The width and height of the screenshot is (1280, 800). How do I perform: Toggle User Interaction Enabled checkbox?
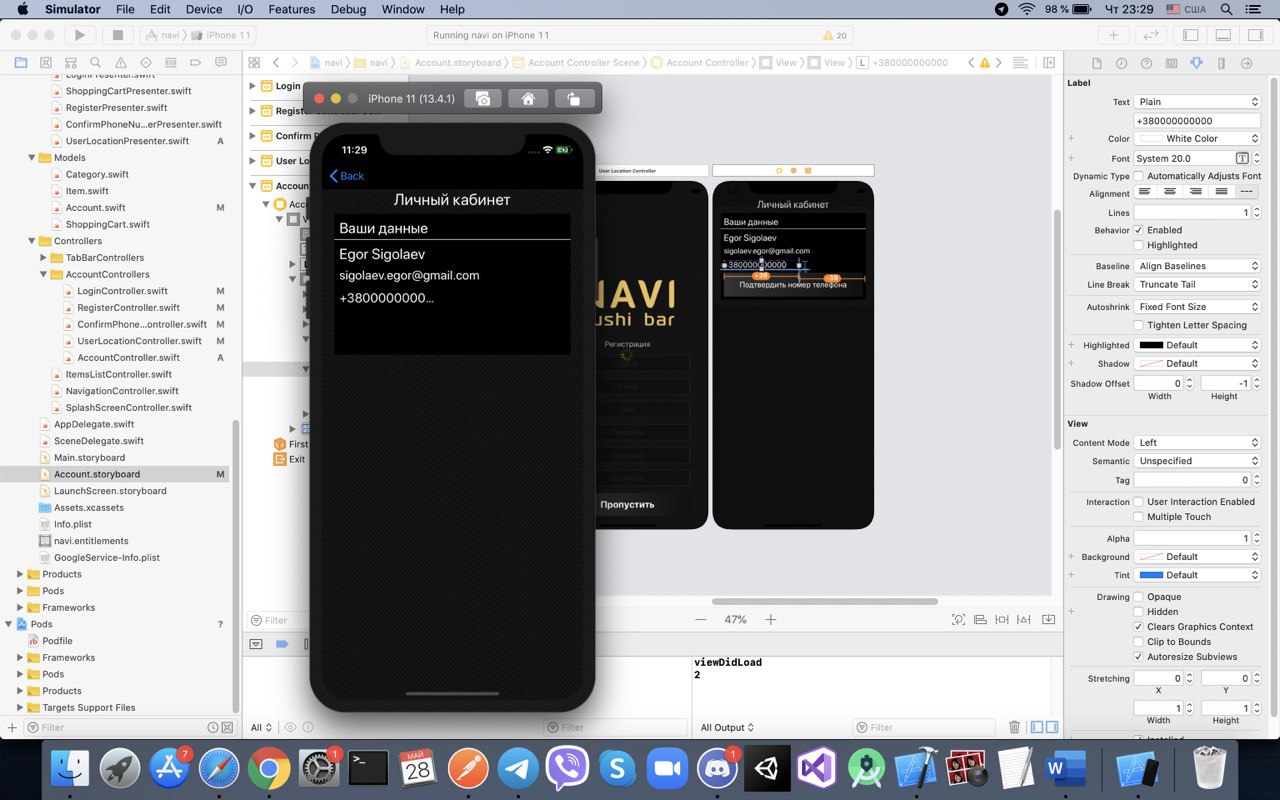[x=1138, y=502]
